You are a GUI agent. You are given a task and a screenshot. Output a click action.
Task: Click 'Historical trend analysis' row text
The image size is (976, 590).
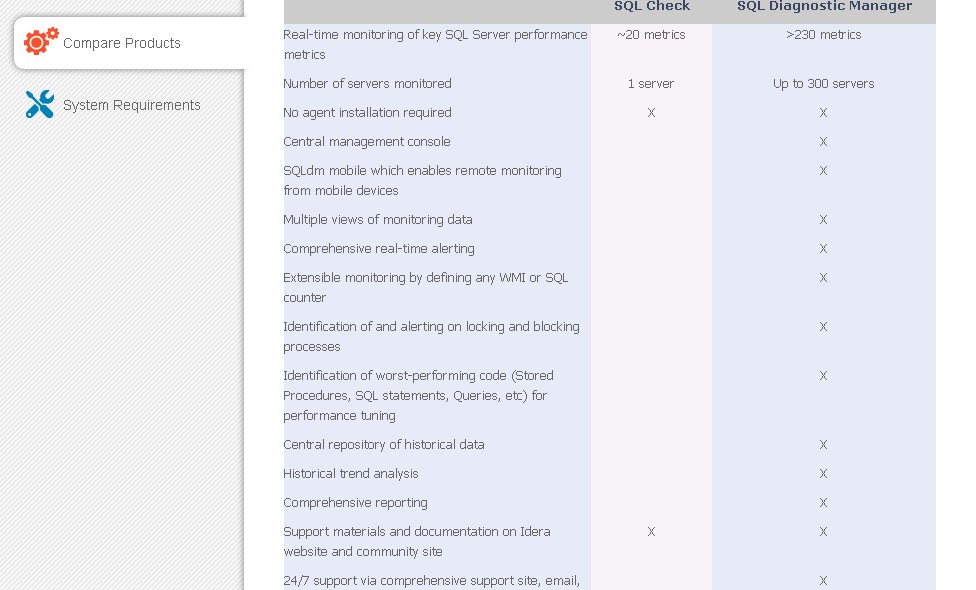pos(350,474)
